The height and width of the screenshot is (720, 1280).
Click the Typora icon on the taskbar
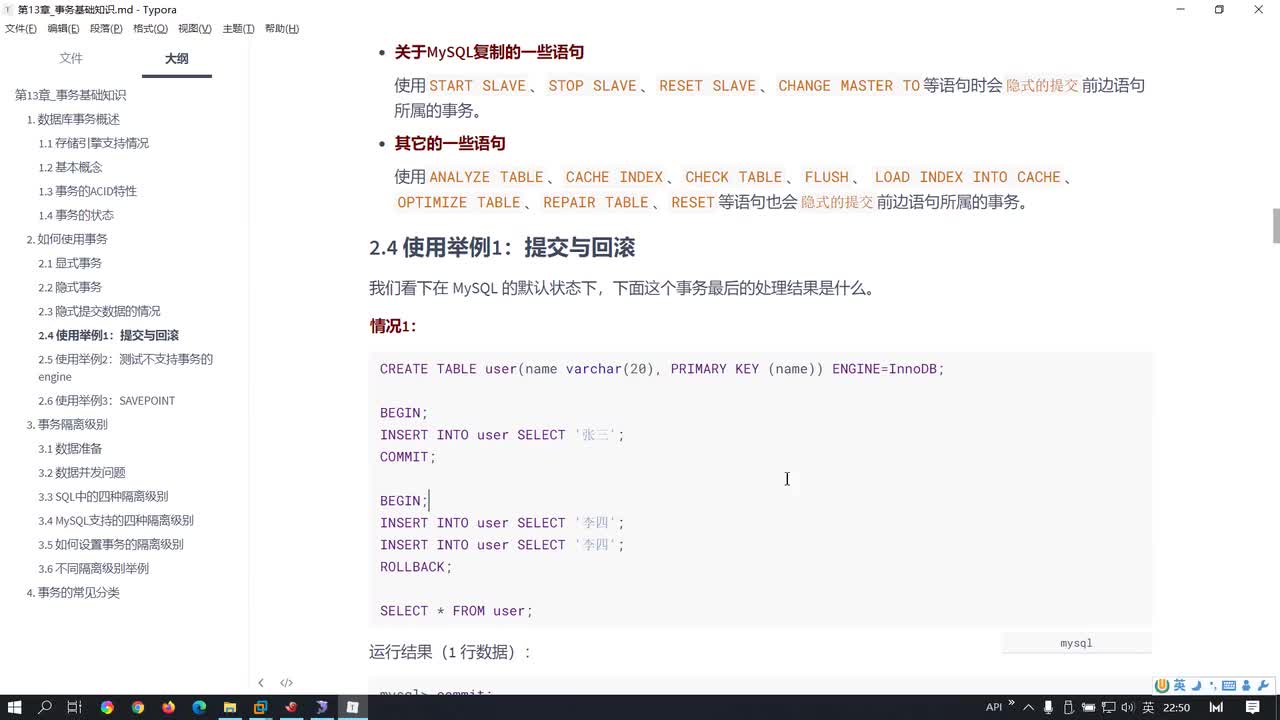(352, 707)
